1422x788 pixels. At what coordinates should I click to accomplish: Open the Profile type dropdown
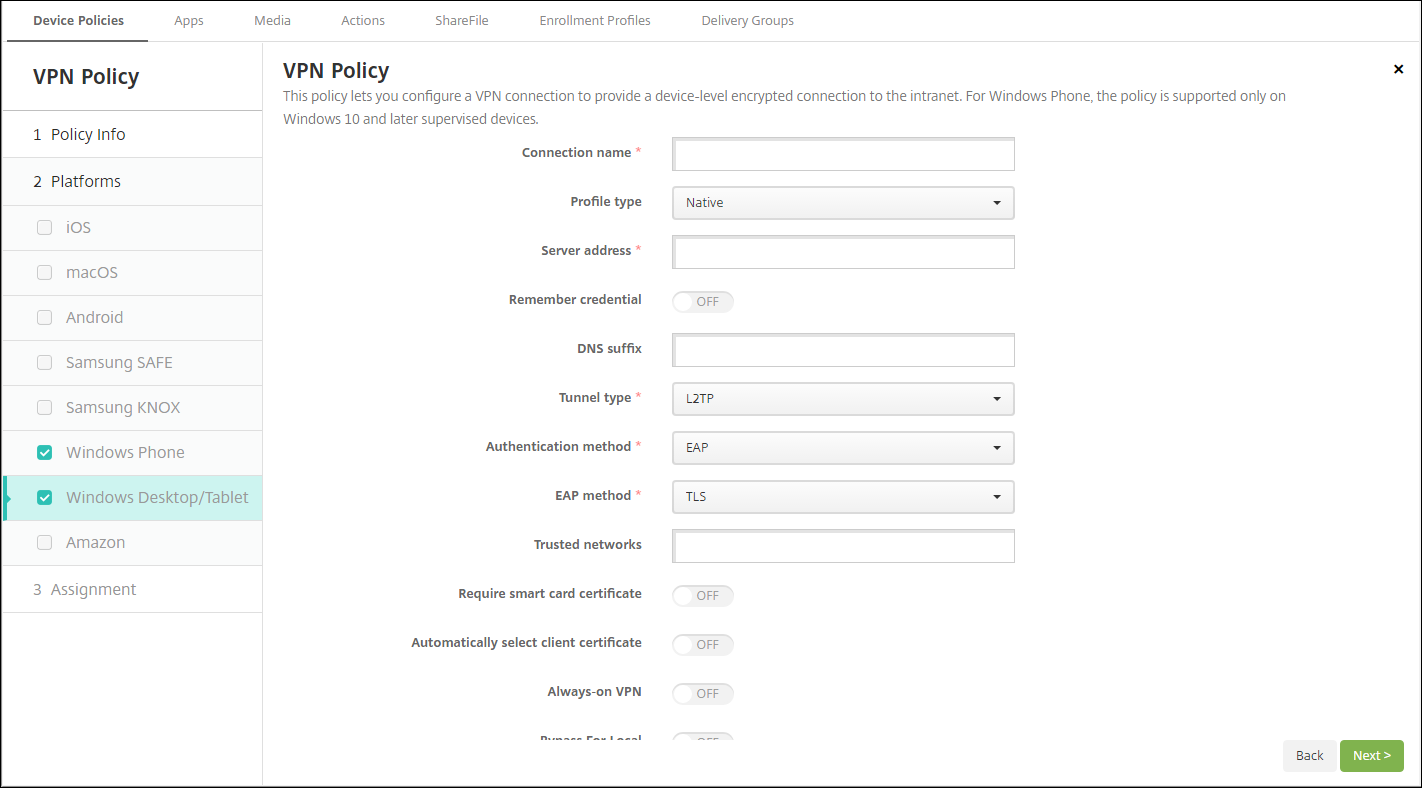click(x=843, y=203)
